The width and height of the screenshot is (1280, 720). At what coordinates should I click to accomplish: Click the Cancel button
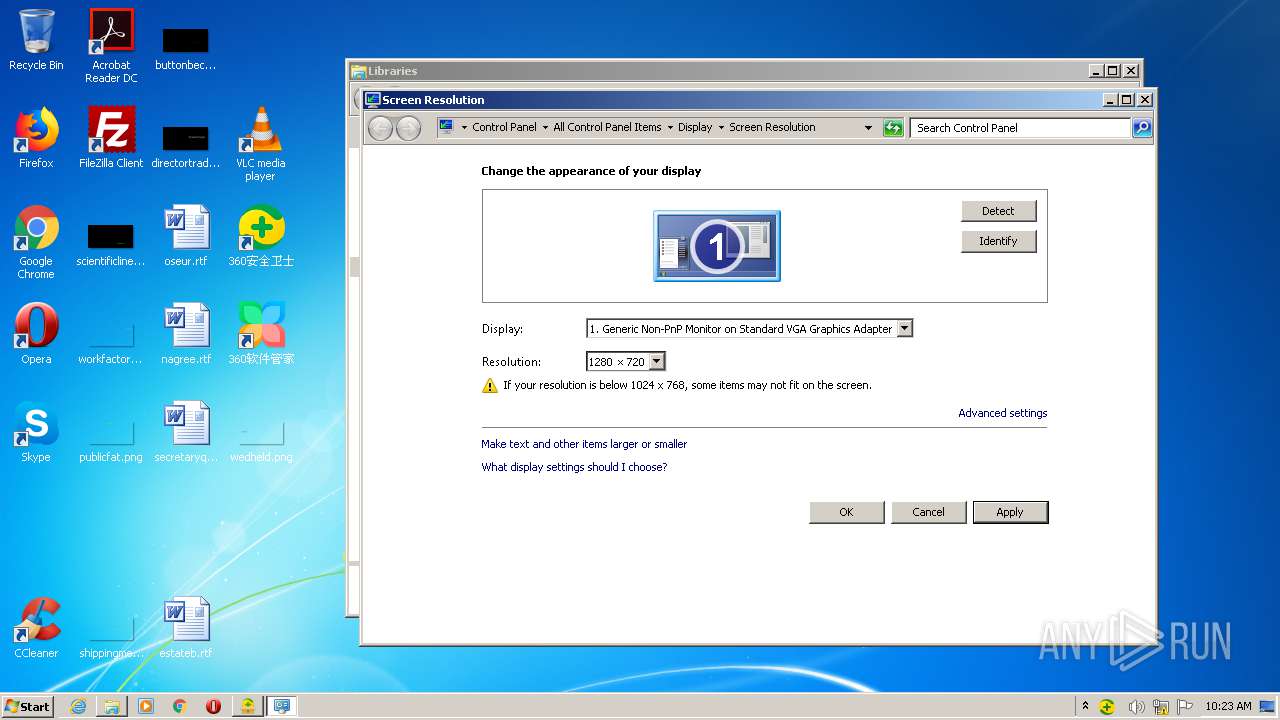click(x=928, y=512)
